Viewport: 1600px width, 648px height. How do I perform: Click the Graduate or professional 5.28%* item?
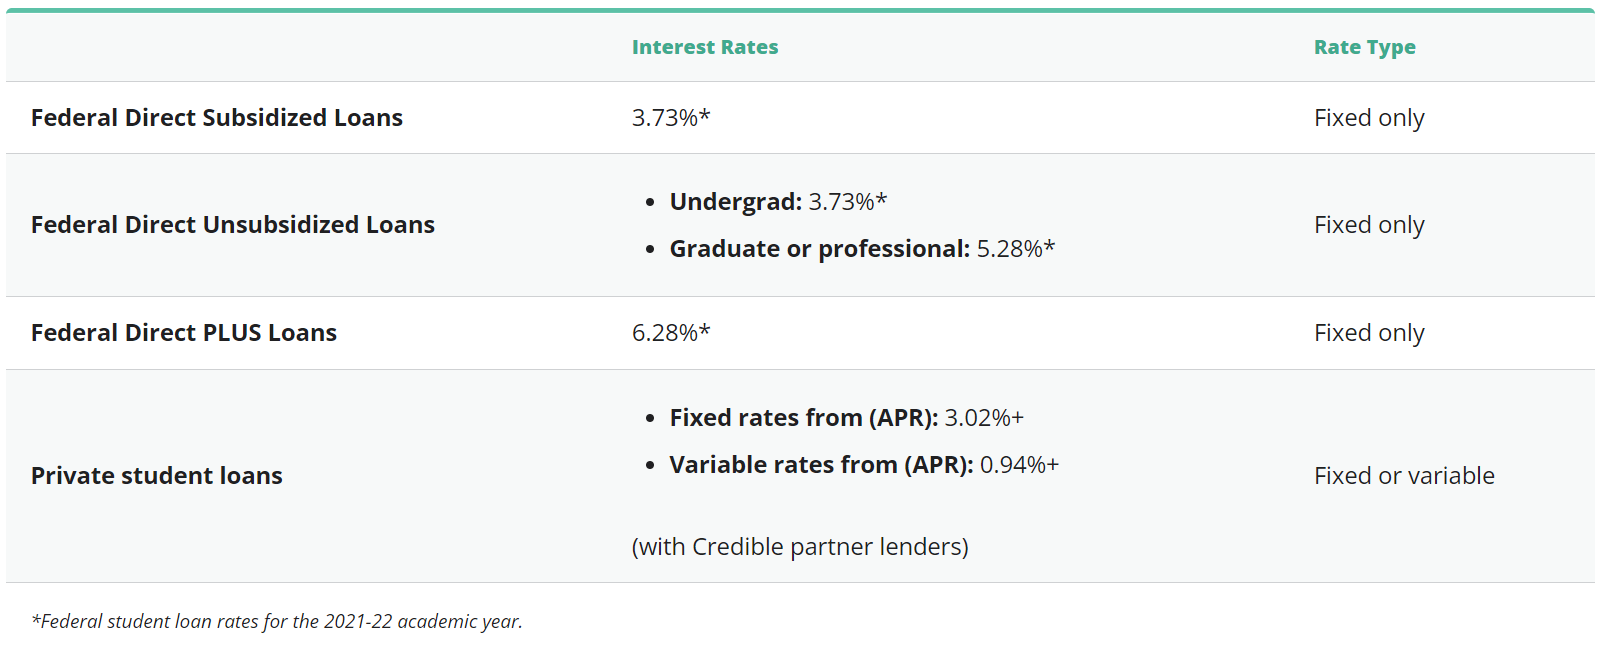pos(862,249)
